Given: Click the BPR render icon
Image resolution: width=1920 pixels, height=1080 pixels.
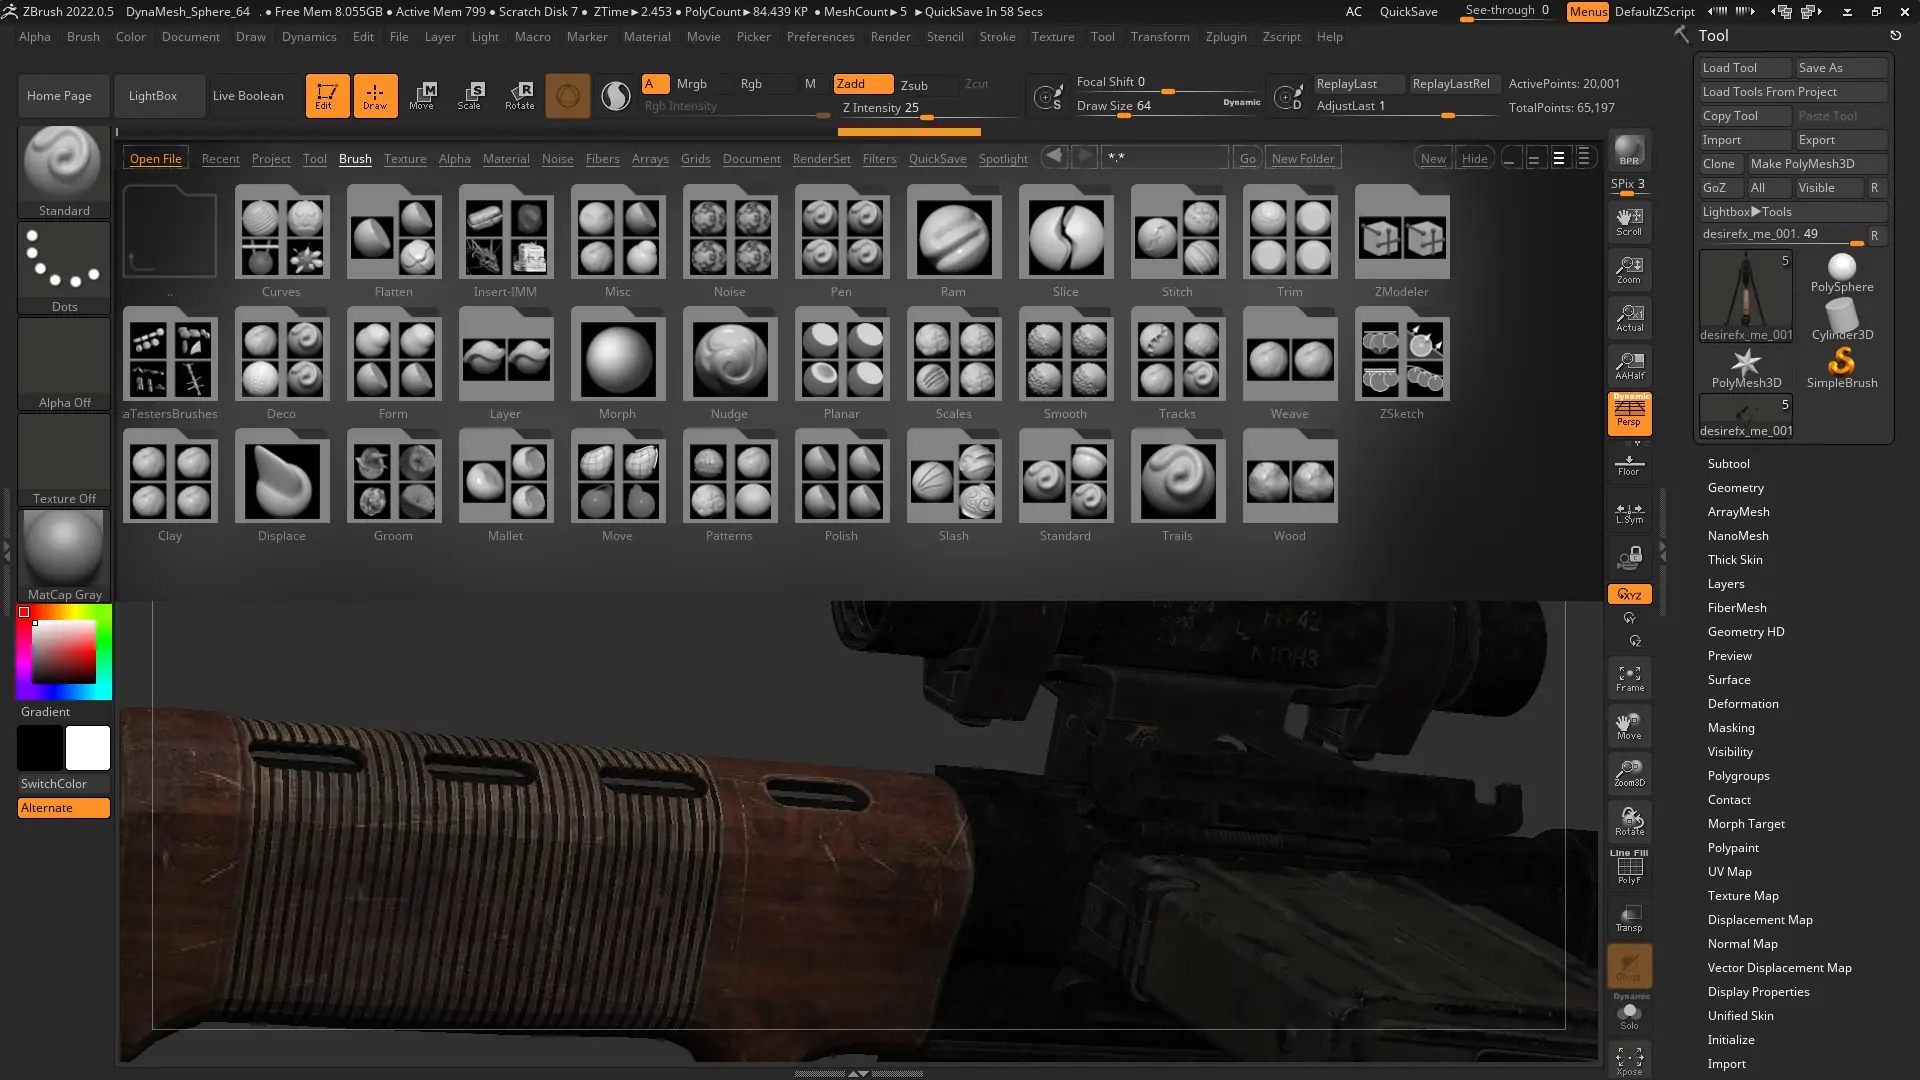Looking at the screenshot, I should [x=1629, y=151].
